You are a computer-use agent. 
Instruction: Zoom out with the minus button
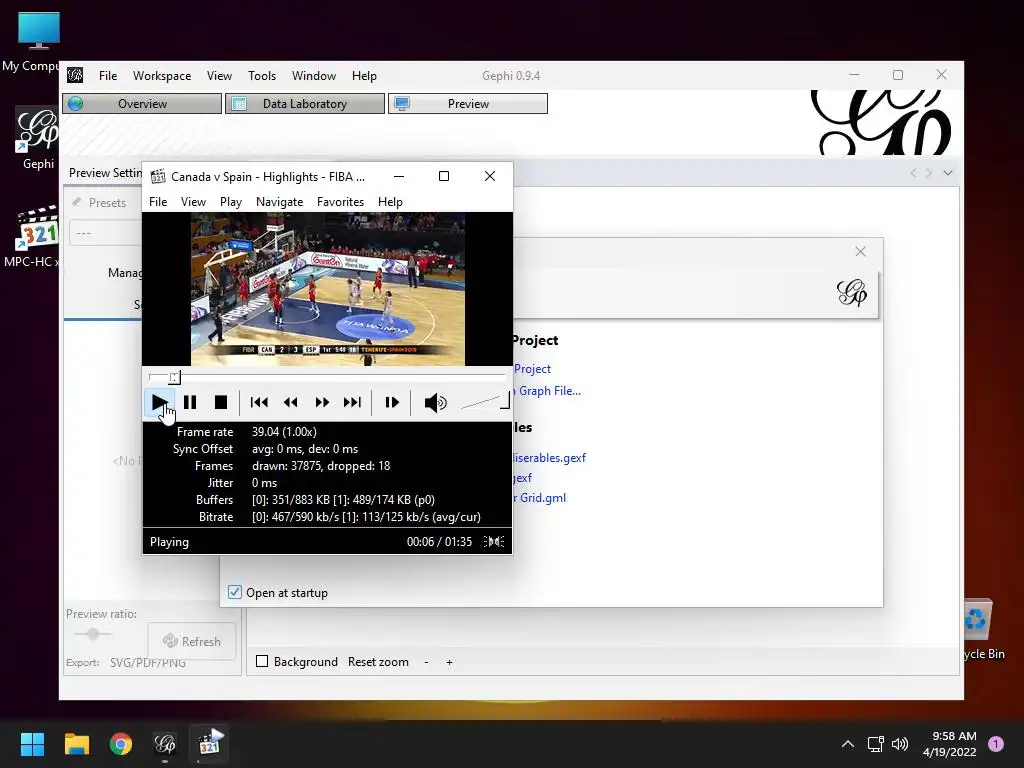pos(426,662)
